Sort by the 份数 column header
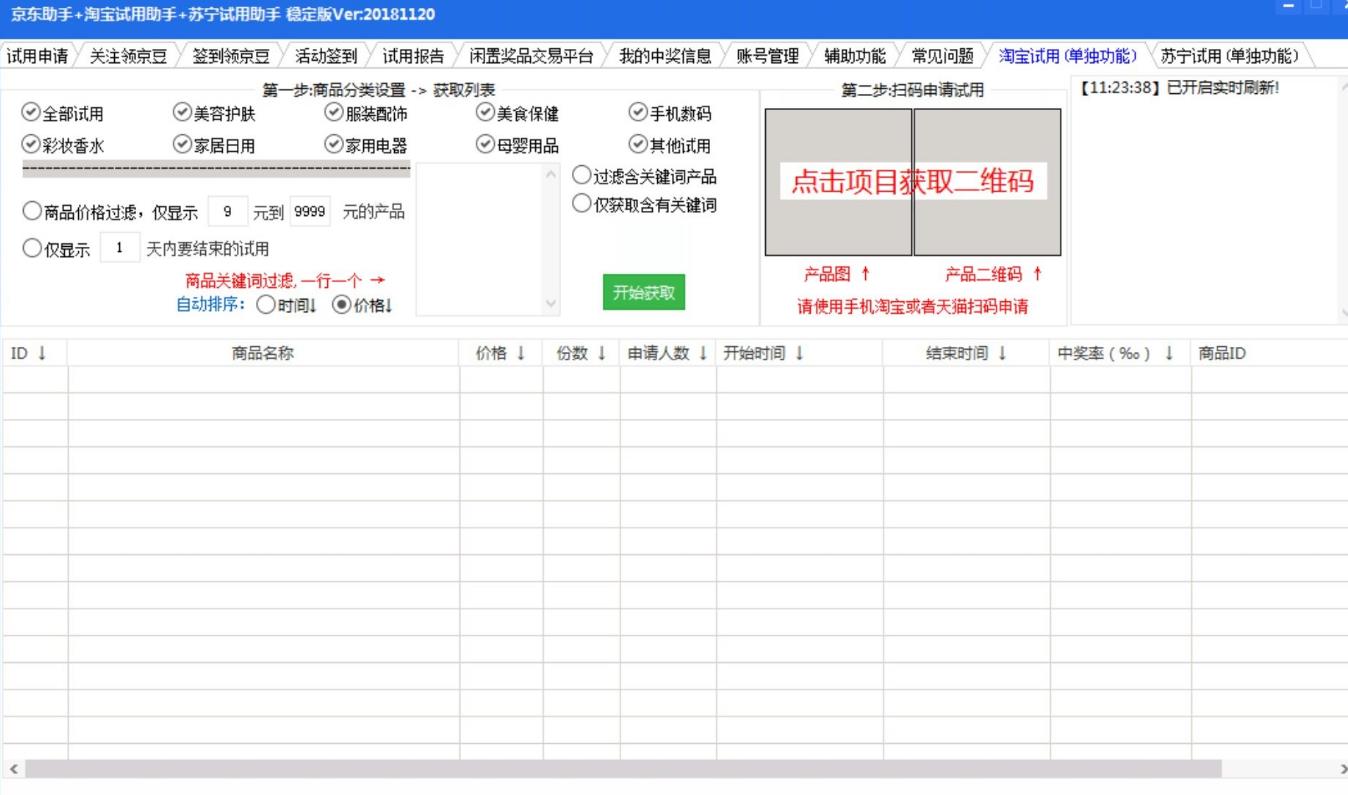The width and height of the screenshot is (1348, 795). pos(582,353)
